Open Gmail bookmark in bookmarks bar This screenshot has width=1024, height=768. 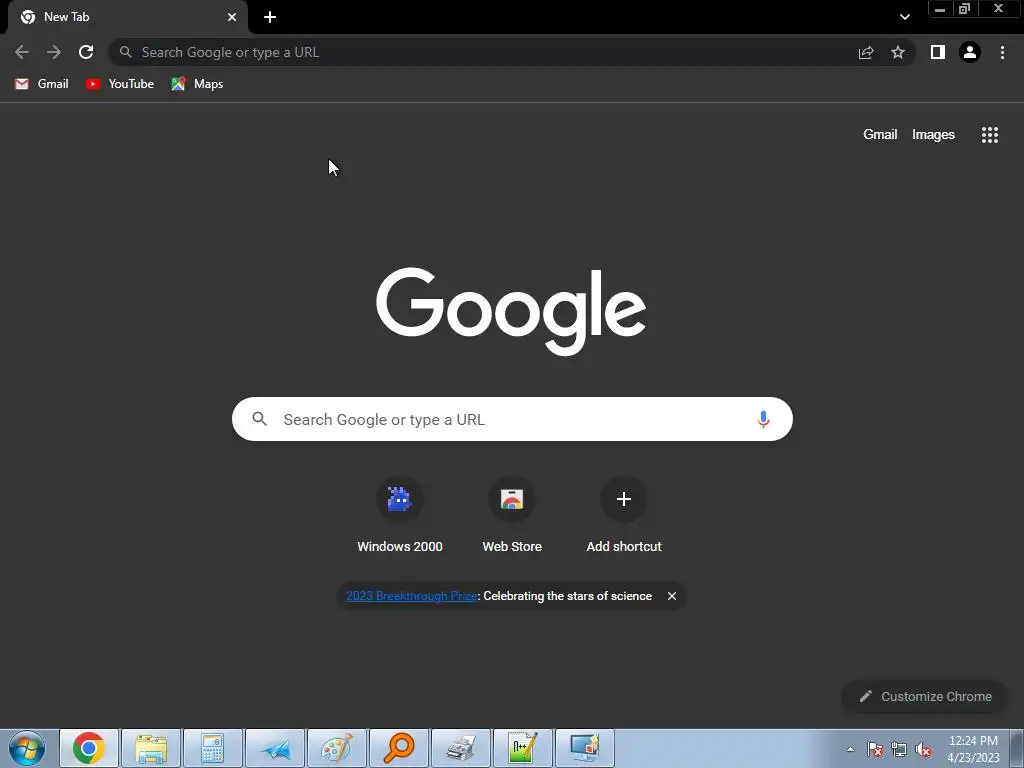[x=42, y=84]
